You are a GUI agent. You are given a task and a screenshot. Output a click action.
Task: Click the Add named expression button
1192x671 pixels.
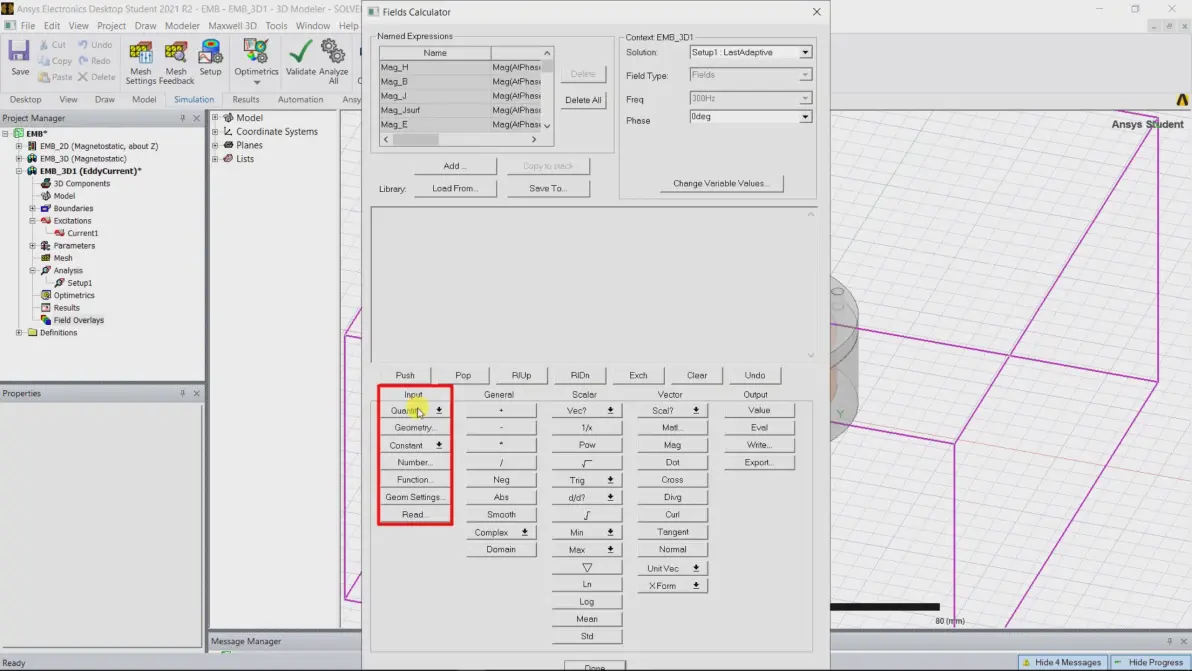(x=455, y=166)
